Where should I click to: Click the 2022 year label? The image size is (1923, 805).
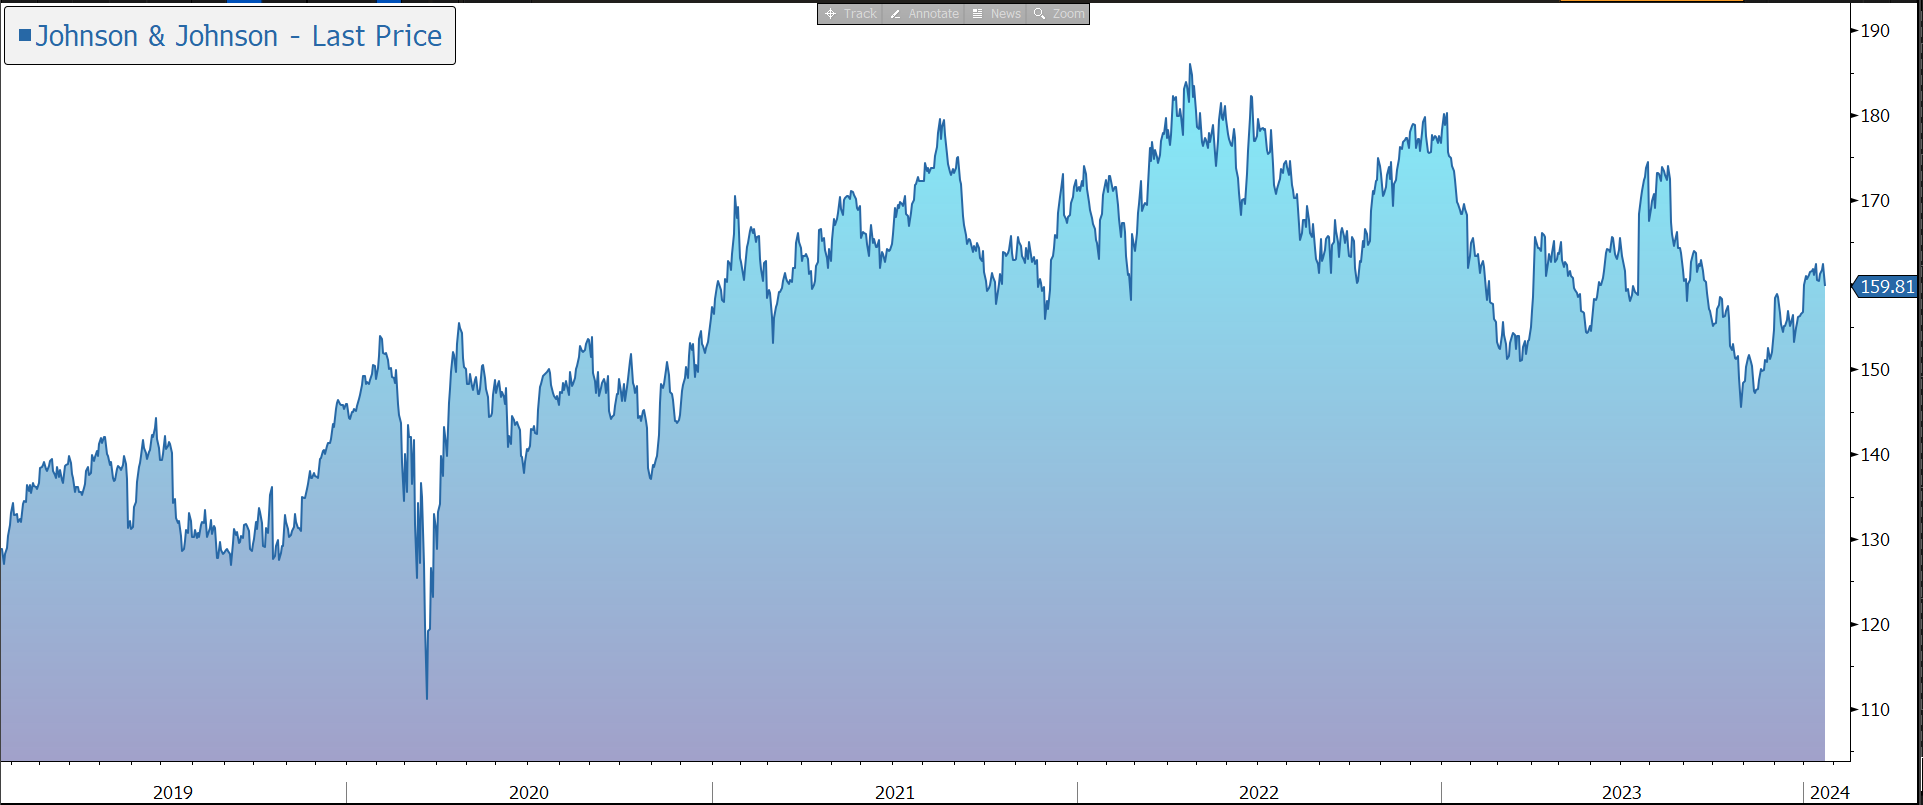[x=1259, y=793]
